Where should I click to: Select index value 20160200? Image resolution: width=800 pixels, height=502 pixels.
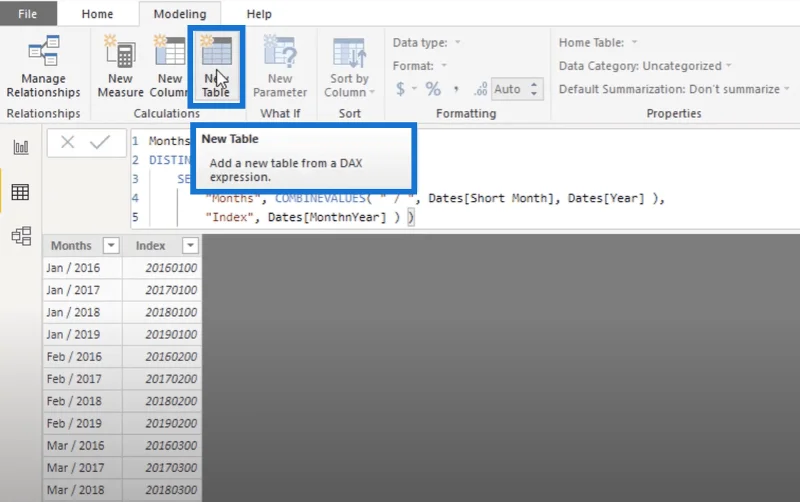[162, 357]
